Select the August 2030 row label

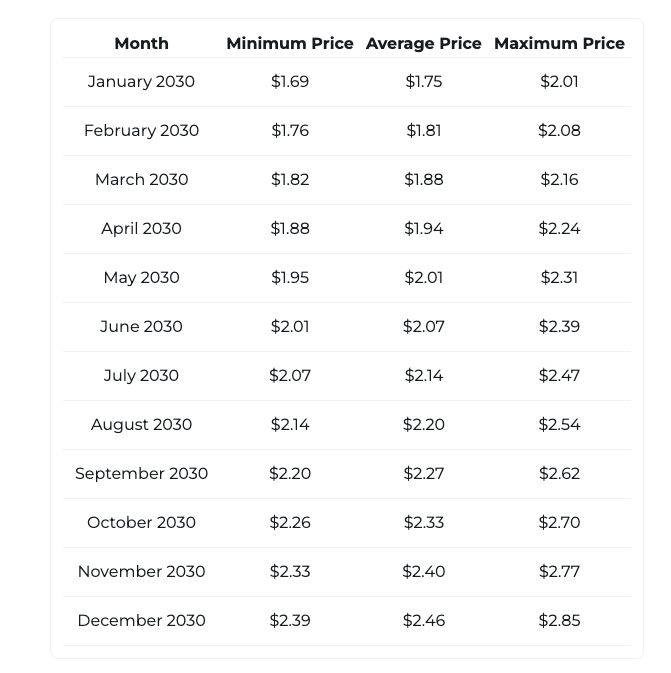pos(141,424)
